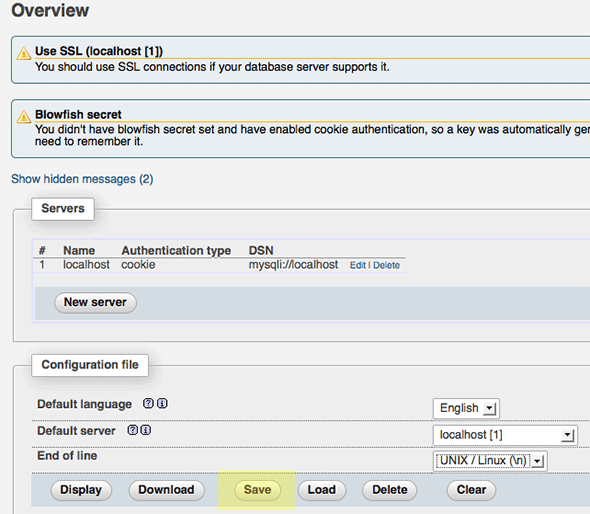
Task: Open info icon beside Default server
Action: pyautogui.click(x=146, y=430)
